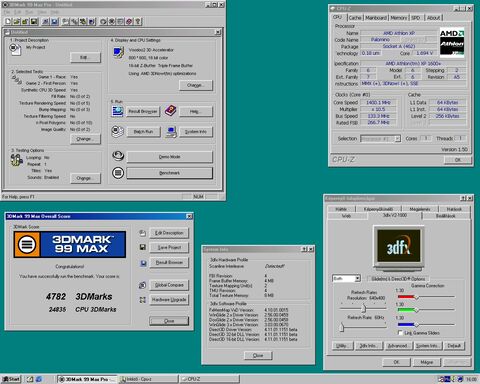Click Change under Display and CPU Settings
The height and width of the screenshot is (384, 480).
tap(195, 85)
